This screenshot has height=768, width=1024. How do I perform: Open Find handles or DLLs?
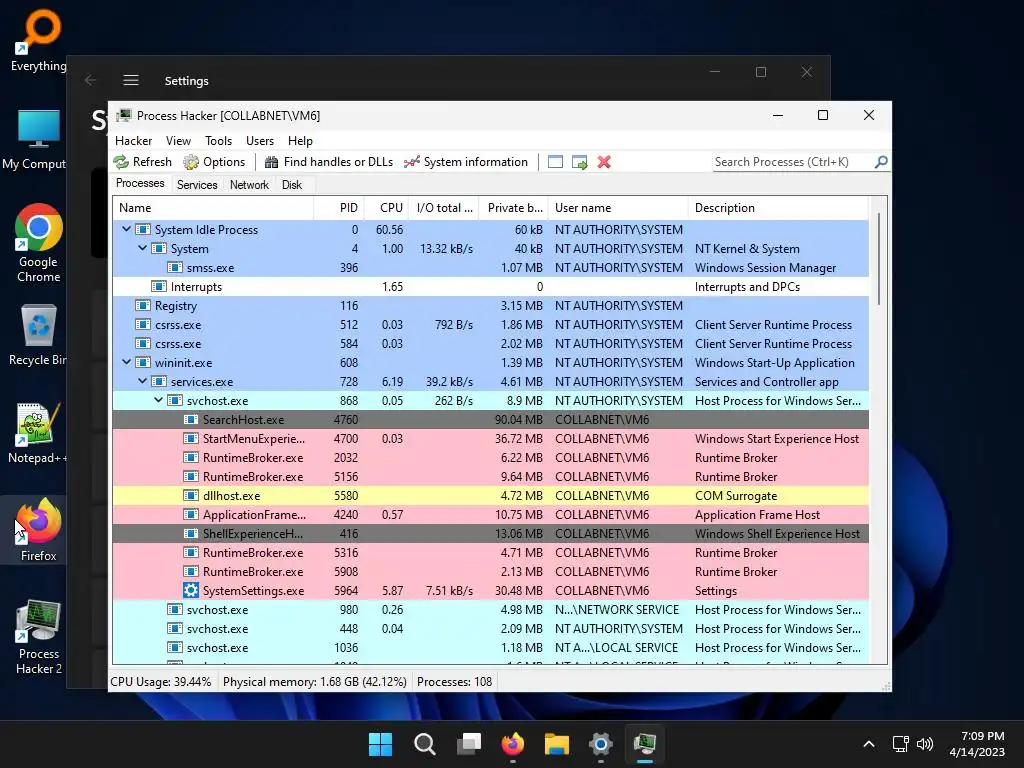coord(328,162)
